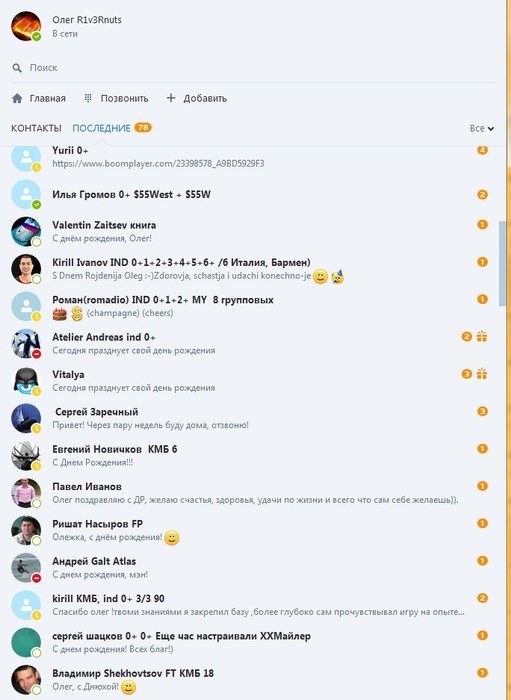Open Олег R1v3Rnuts profile avatar
511x700 pixels.
(x=26, y=26)
